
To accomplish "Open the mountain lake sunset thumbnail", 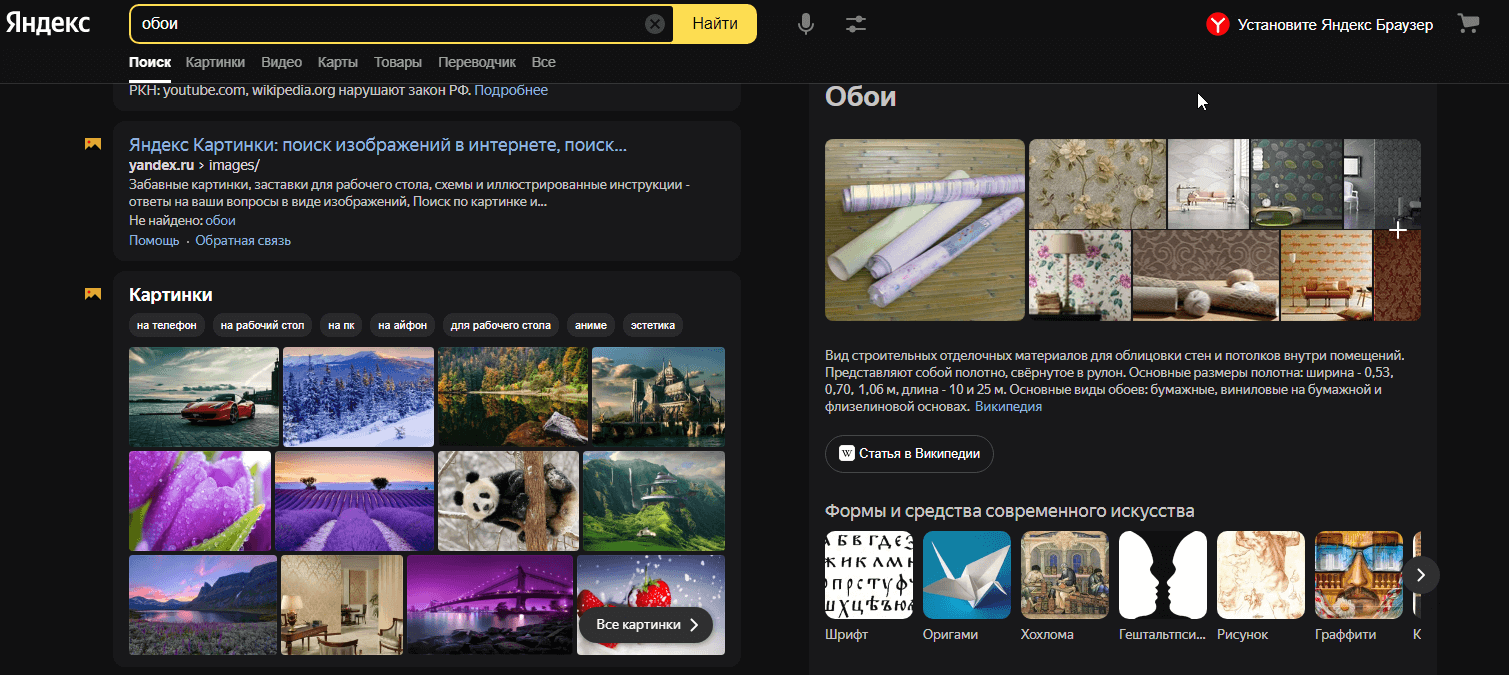I will (203, 605).
